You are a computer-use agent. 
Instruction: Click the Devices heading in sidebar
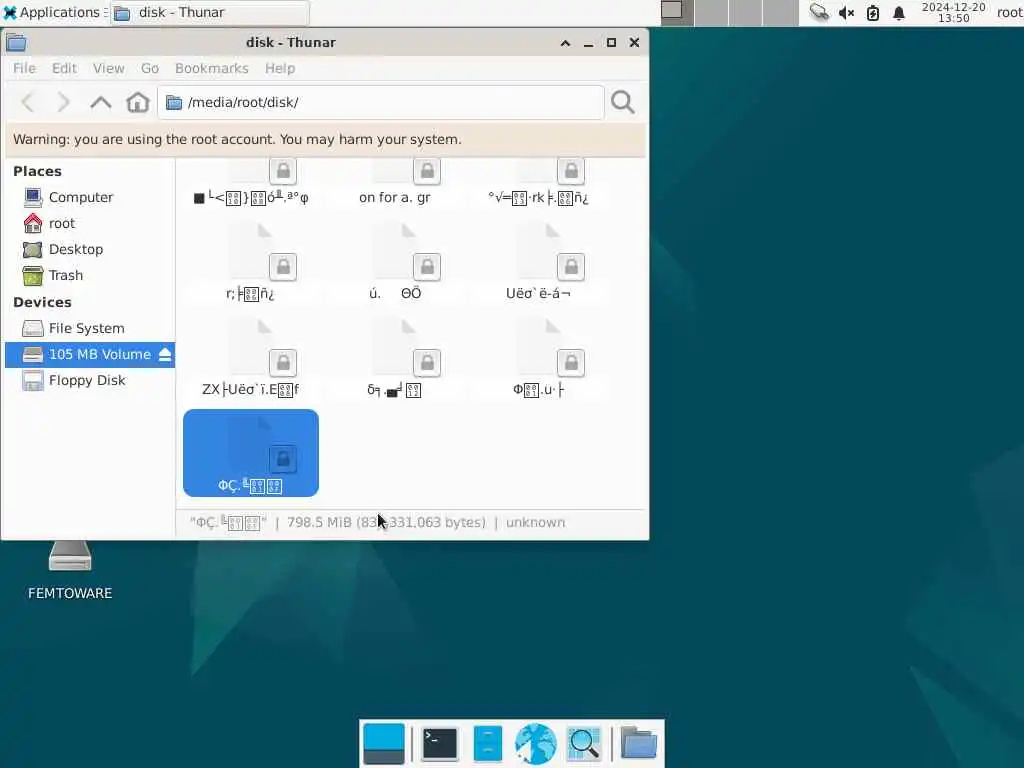[42, 302]
